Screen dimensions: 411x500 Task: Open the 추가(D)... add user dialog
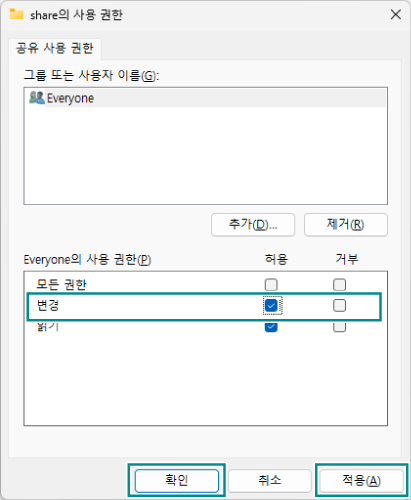(253, 225)
